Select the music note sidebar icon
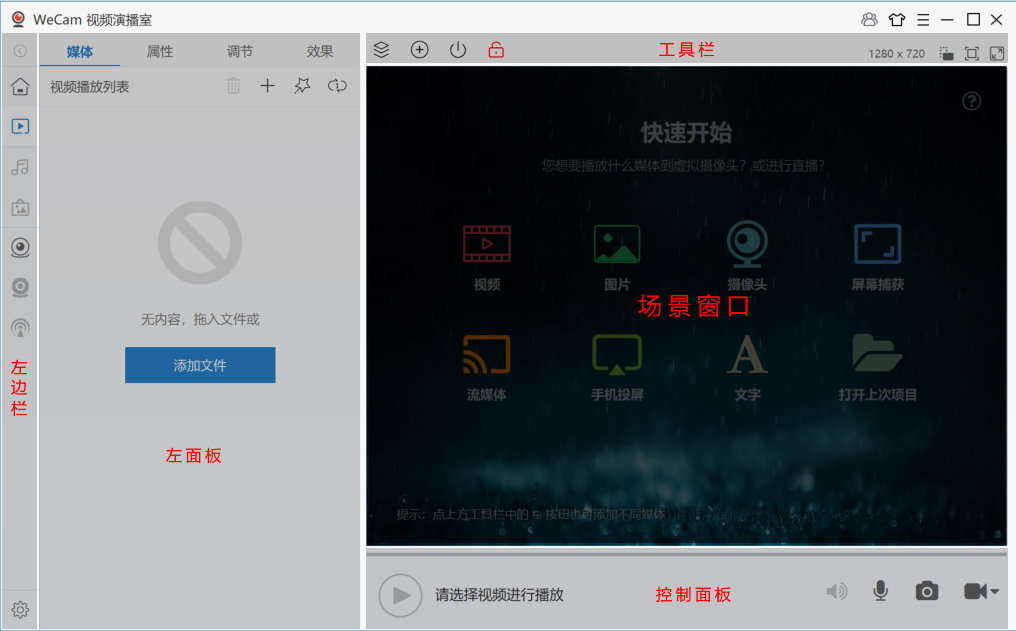Image resolution: width=1016 pixels, height=631 pixels. point(20,167)
